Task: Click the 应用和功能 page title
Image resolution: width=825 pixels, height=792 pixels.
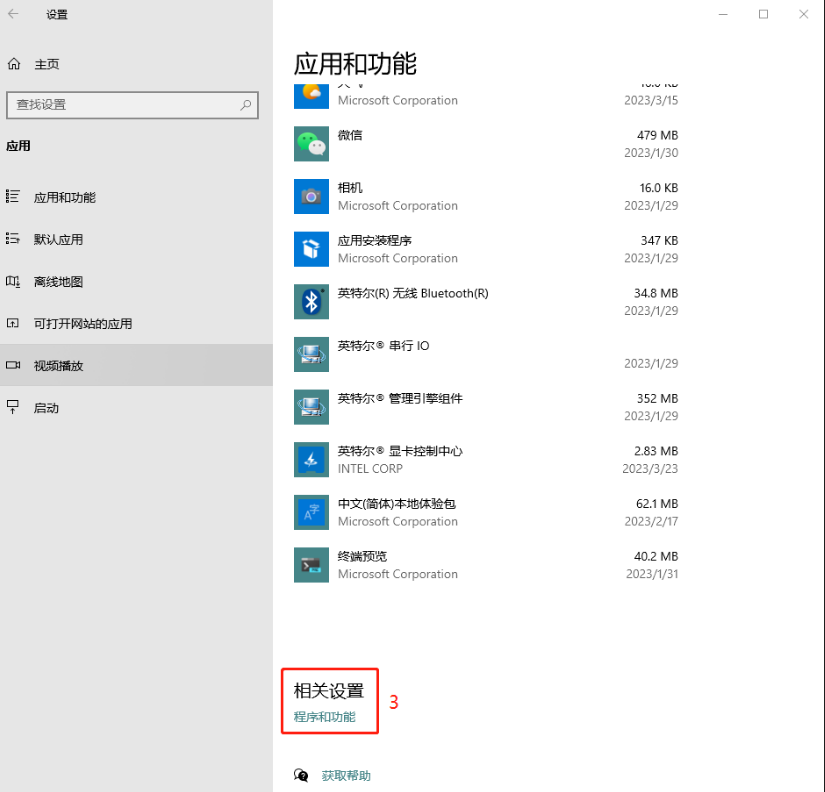Action: pos(355,64)
